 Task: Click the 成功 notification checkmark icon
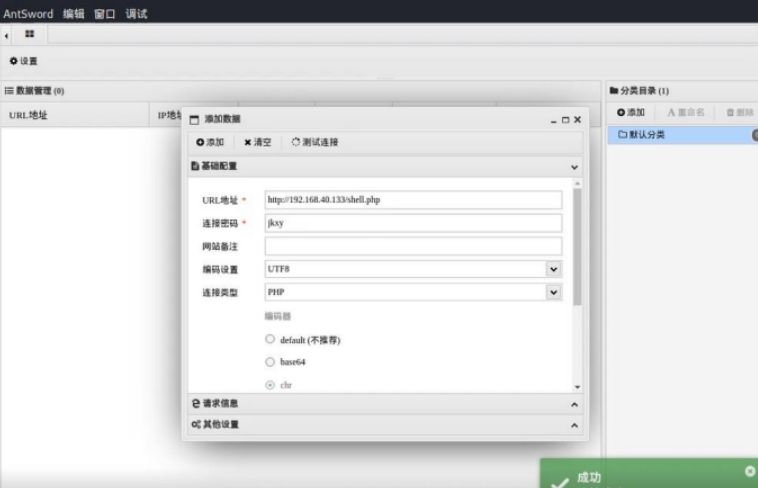pyautogui.click(x=560, y=482)
